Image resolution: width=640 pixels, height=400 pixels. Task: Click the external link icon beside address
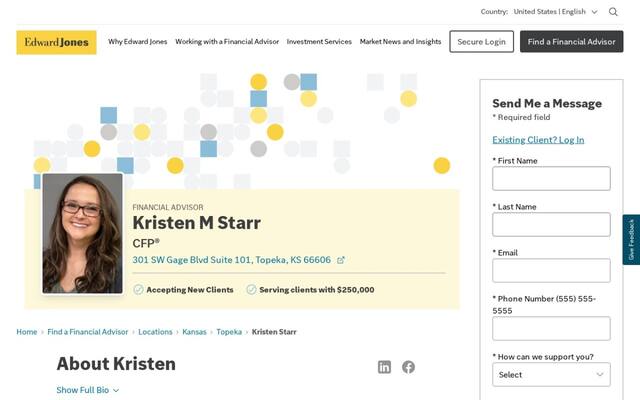(x=340, y=260)
